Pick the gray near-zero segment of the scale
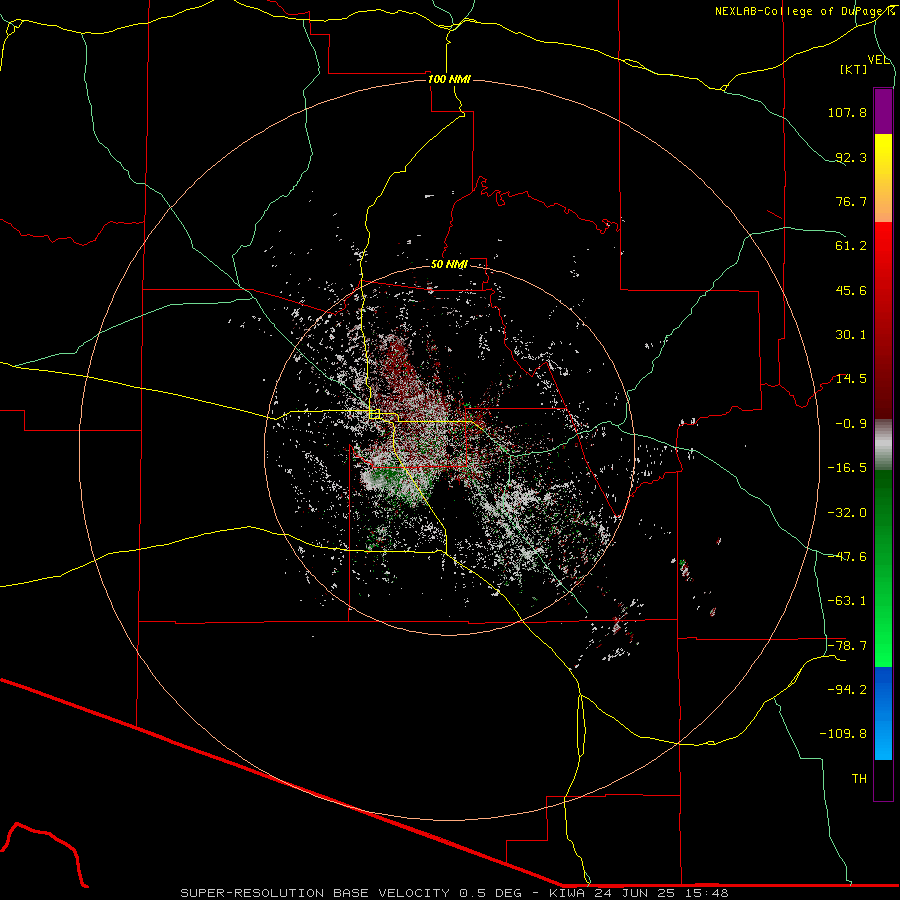900x900 pixels. [883, 445]
